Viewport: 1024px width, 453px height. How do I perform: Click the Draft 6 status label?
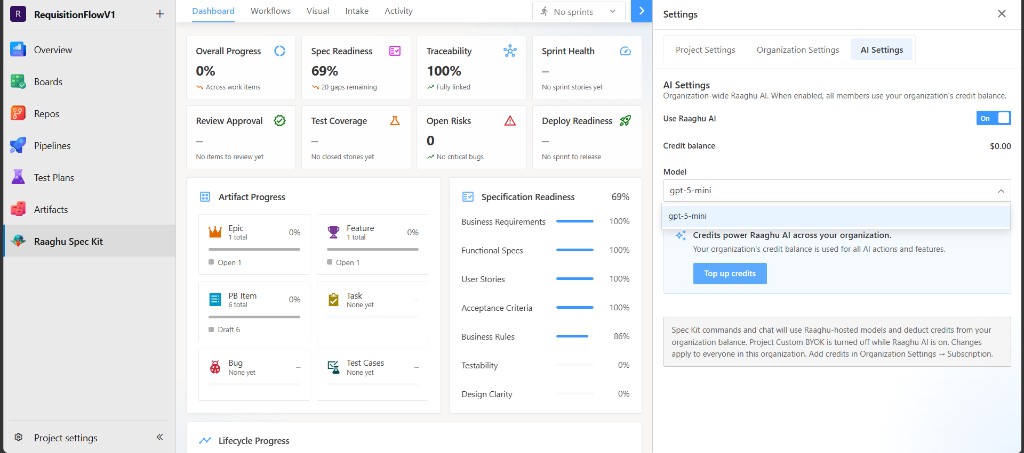pyautogui.click(x=229, y=330)
